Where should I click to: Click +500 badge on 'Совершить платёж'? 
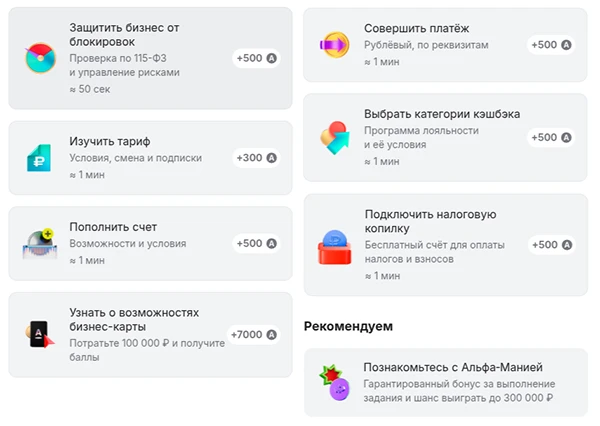(x=551, y=45)
